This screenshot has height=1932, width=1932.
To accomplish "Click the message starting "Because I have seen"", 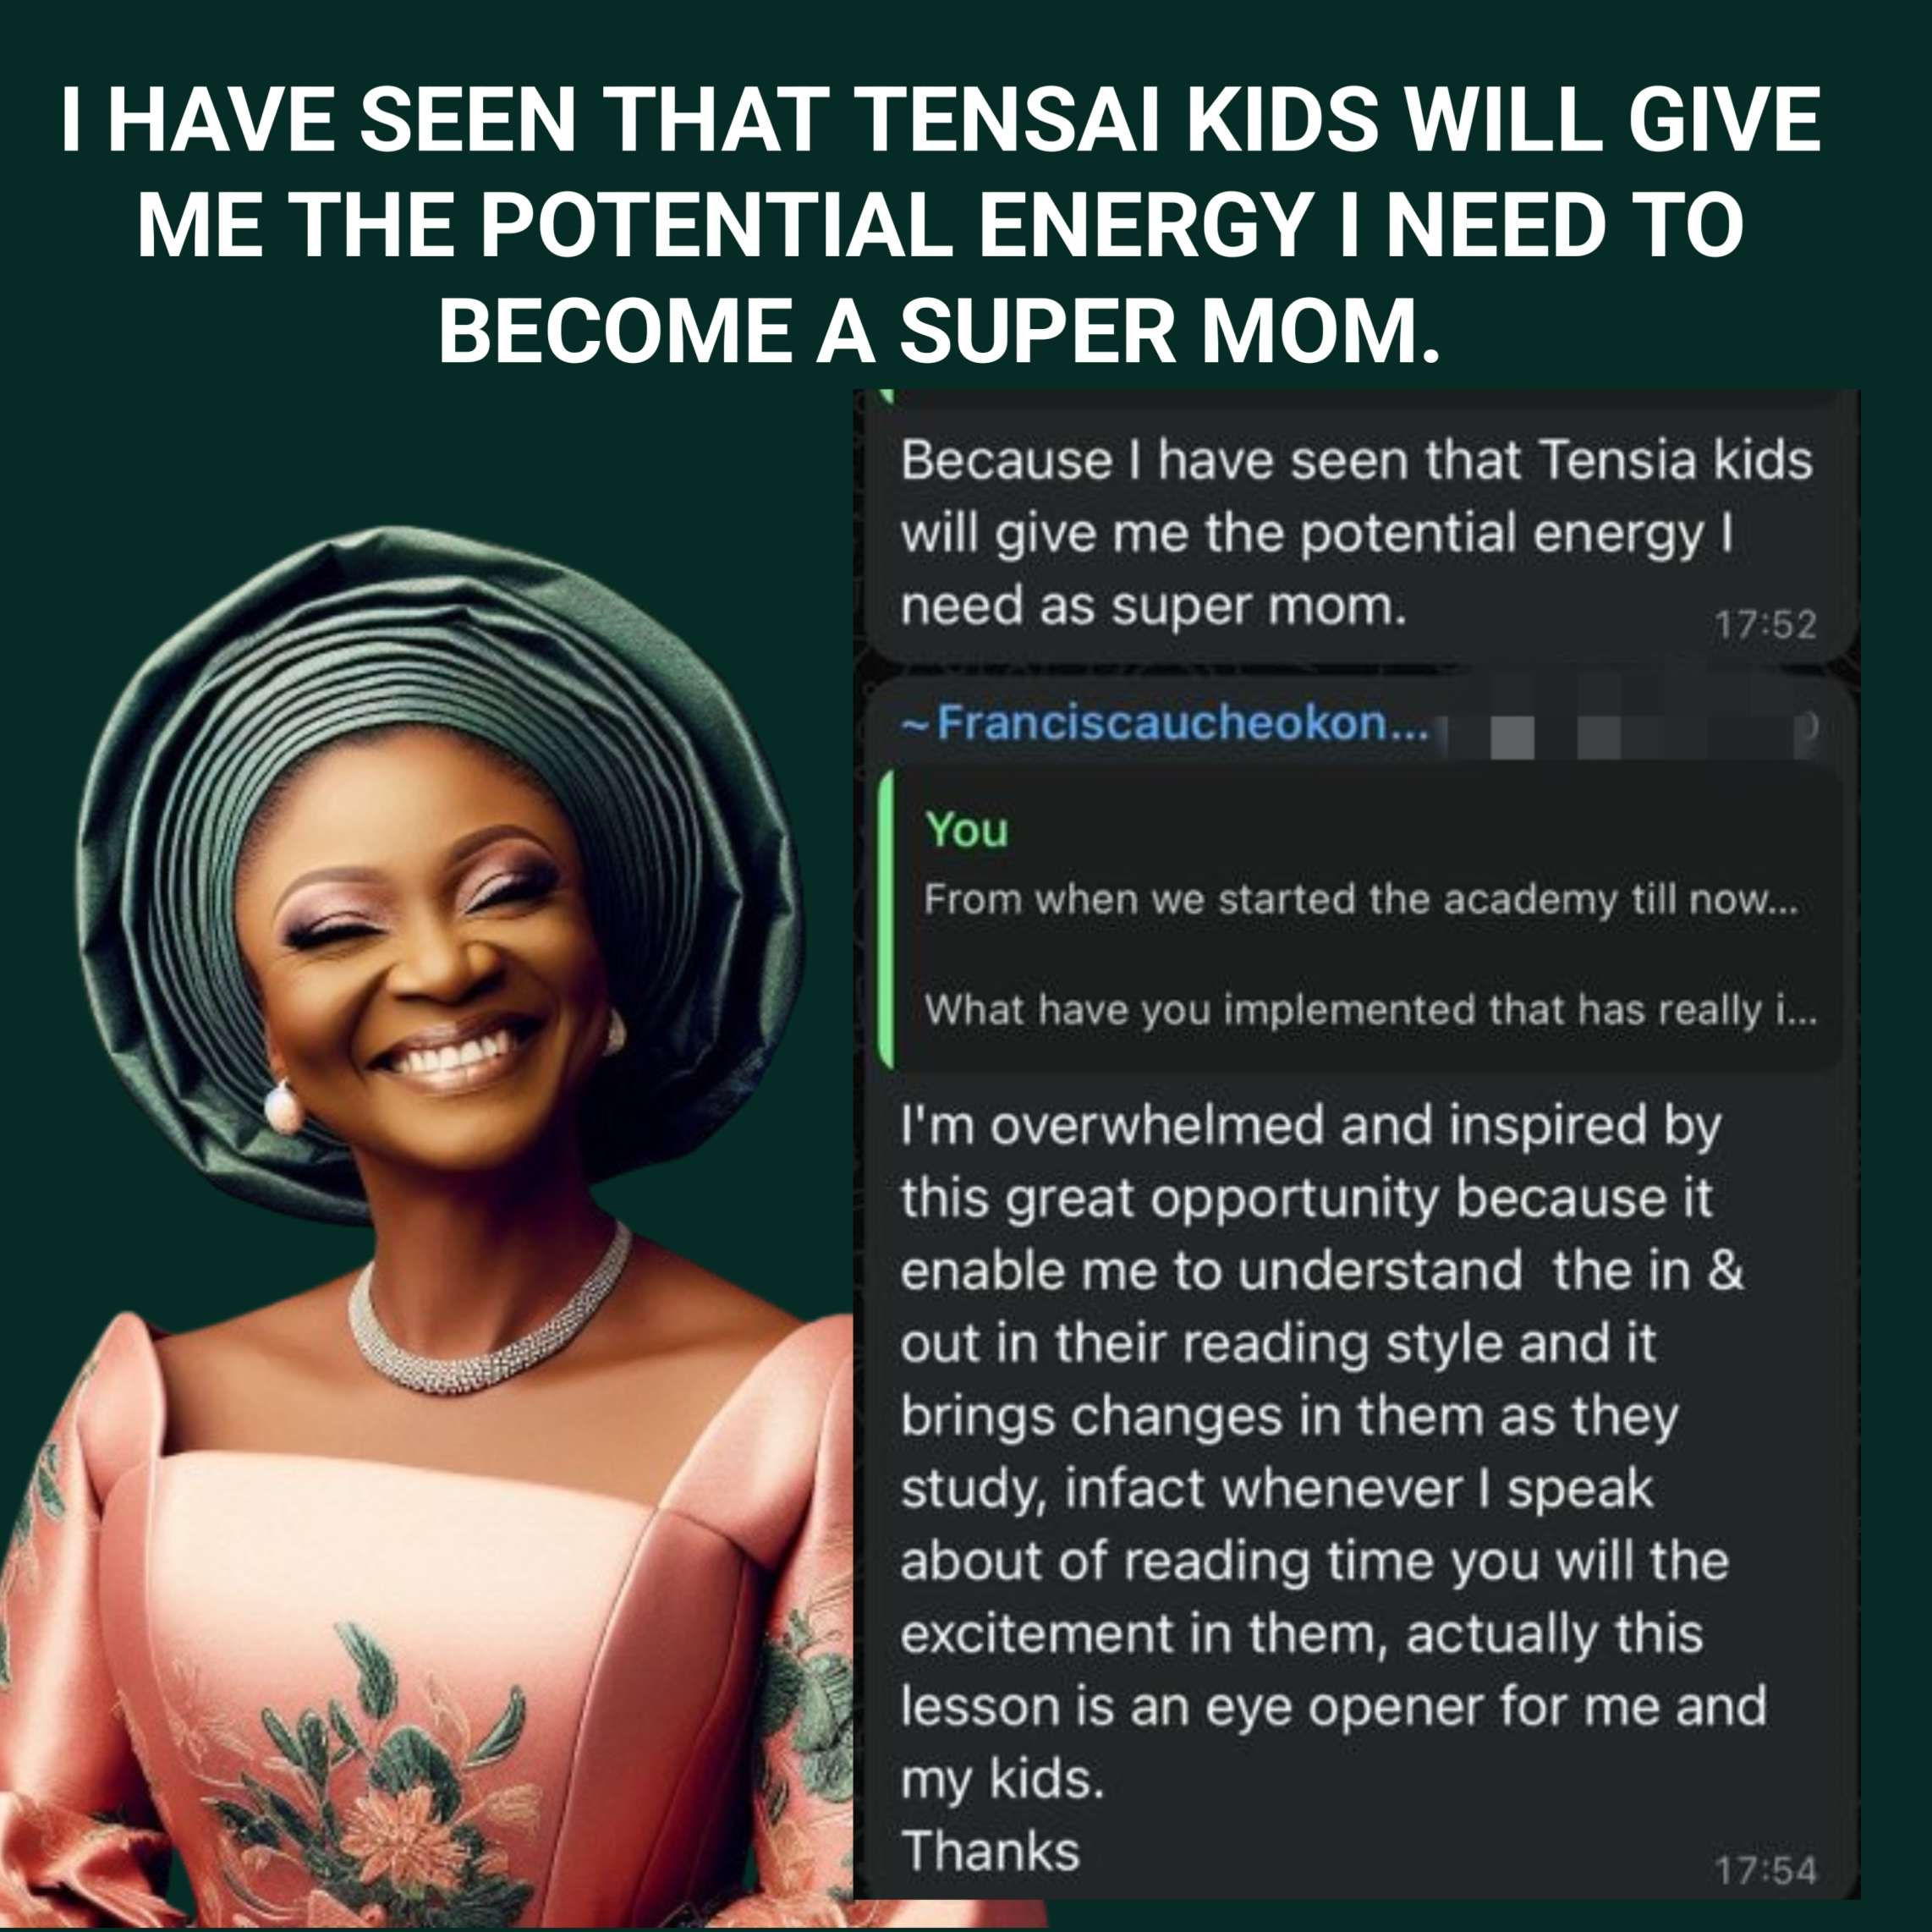I will click(1355, 533).
